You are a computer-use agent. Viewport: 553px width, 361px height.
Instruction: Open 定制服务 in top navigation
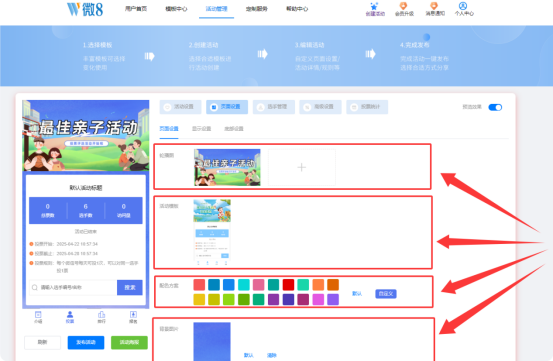[x=257, y=9]
